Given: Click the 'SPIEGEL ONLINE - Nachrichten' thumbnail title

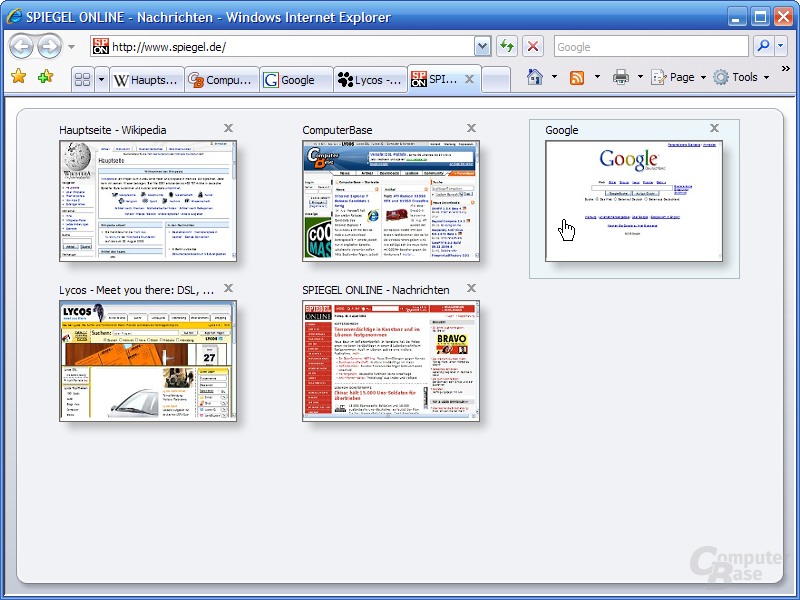Looking at the screenshot, I should pyautogui.click(x=376, y=290).
